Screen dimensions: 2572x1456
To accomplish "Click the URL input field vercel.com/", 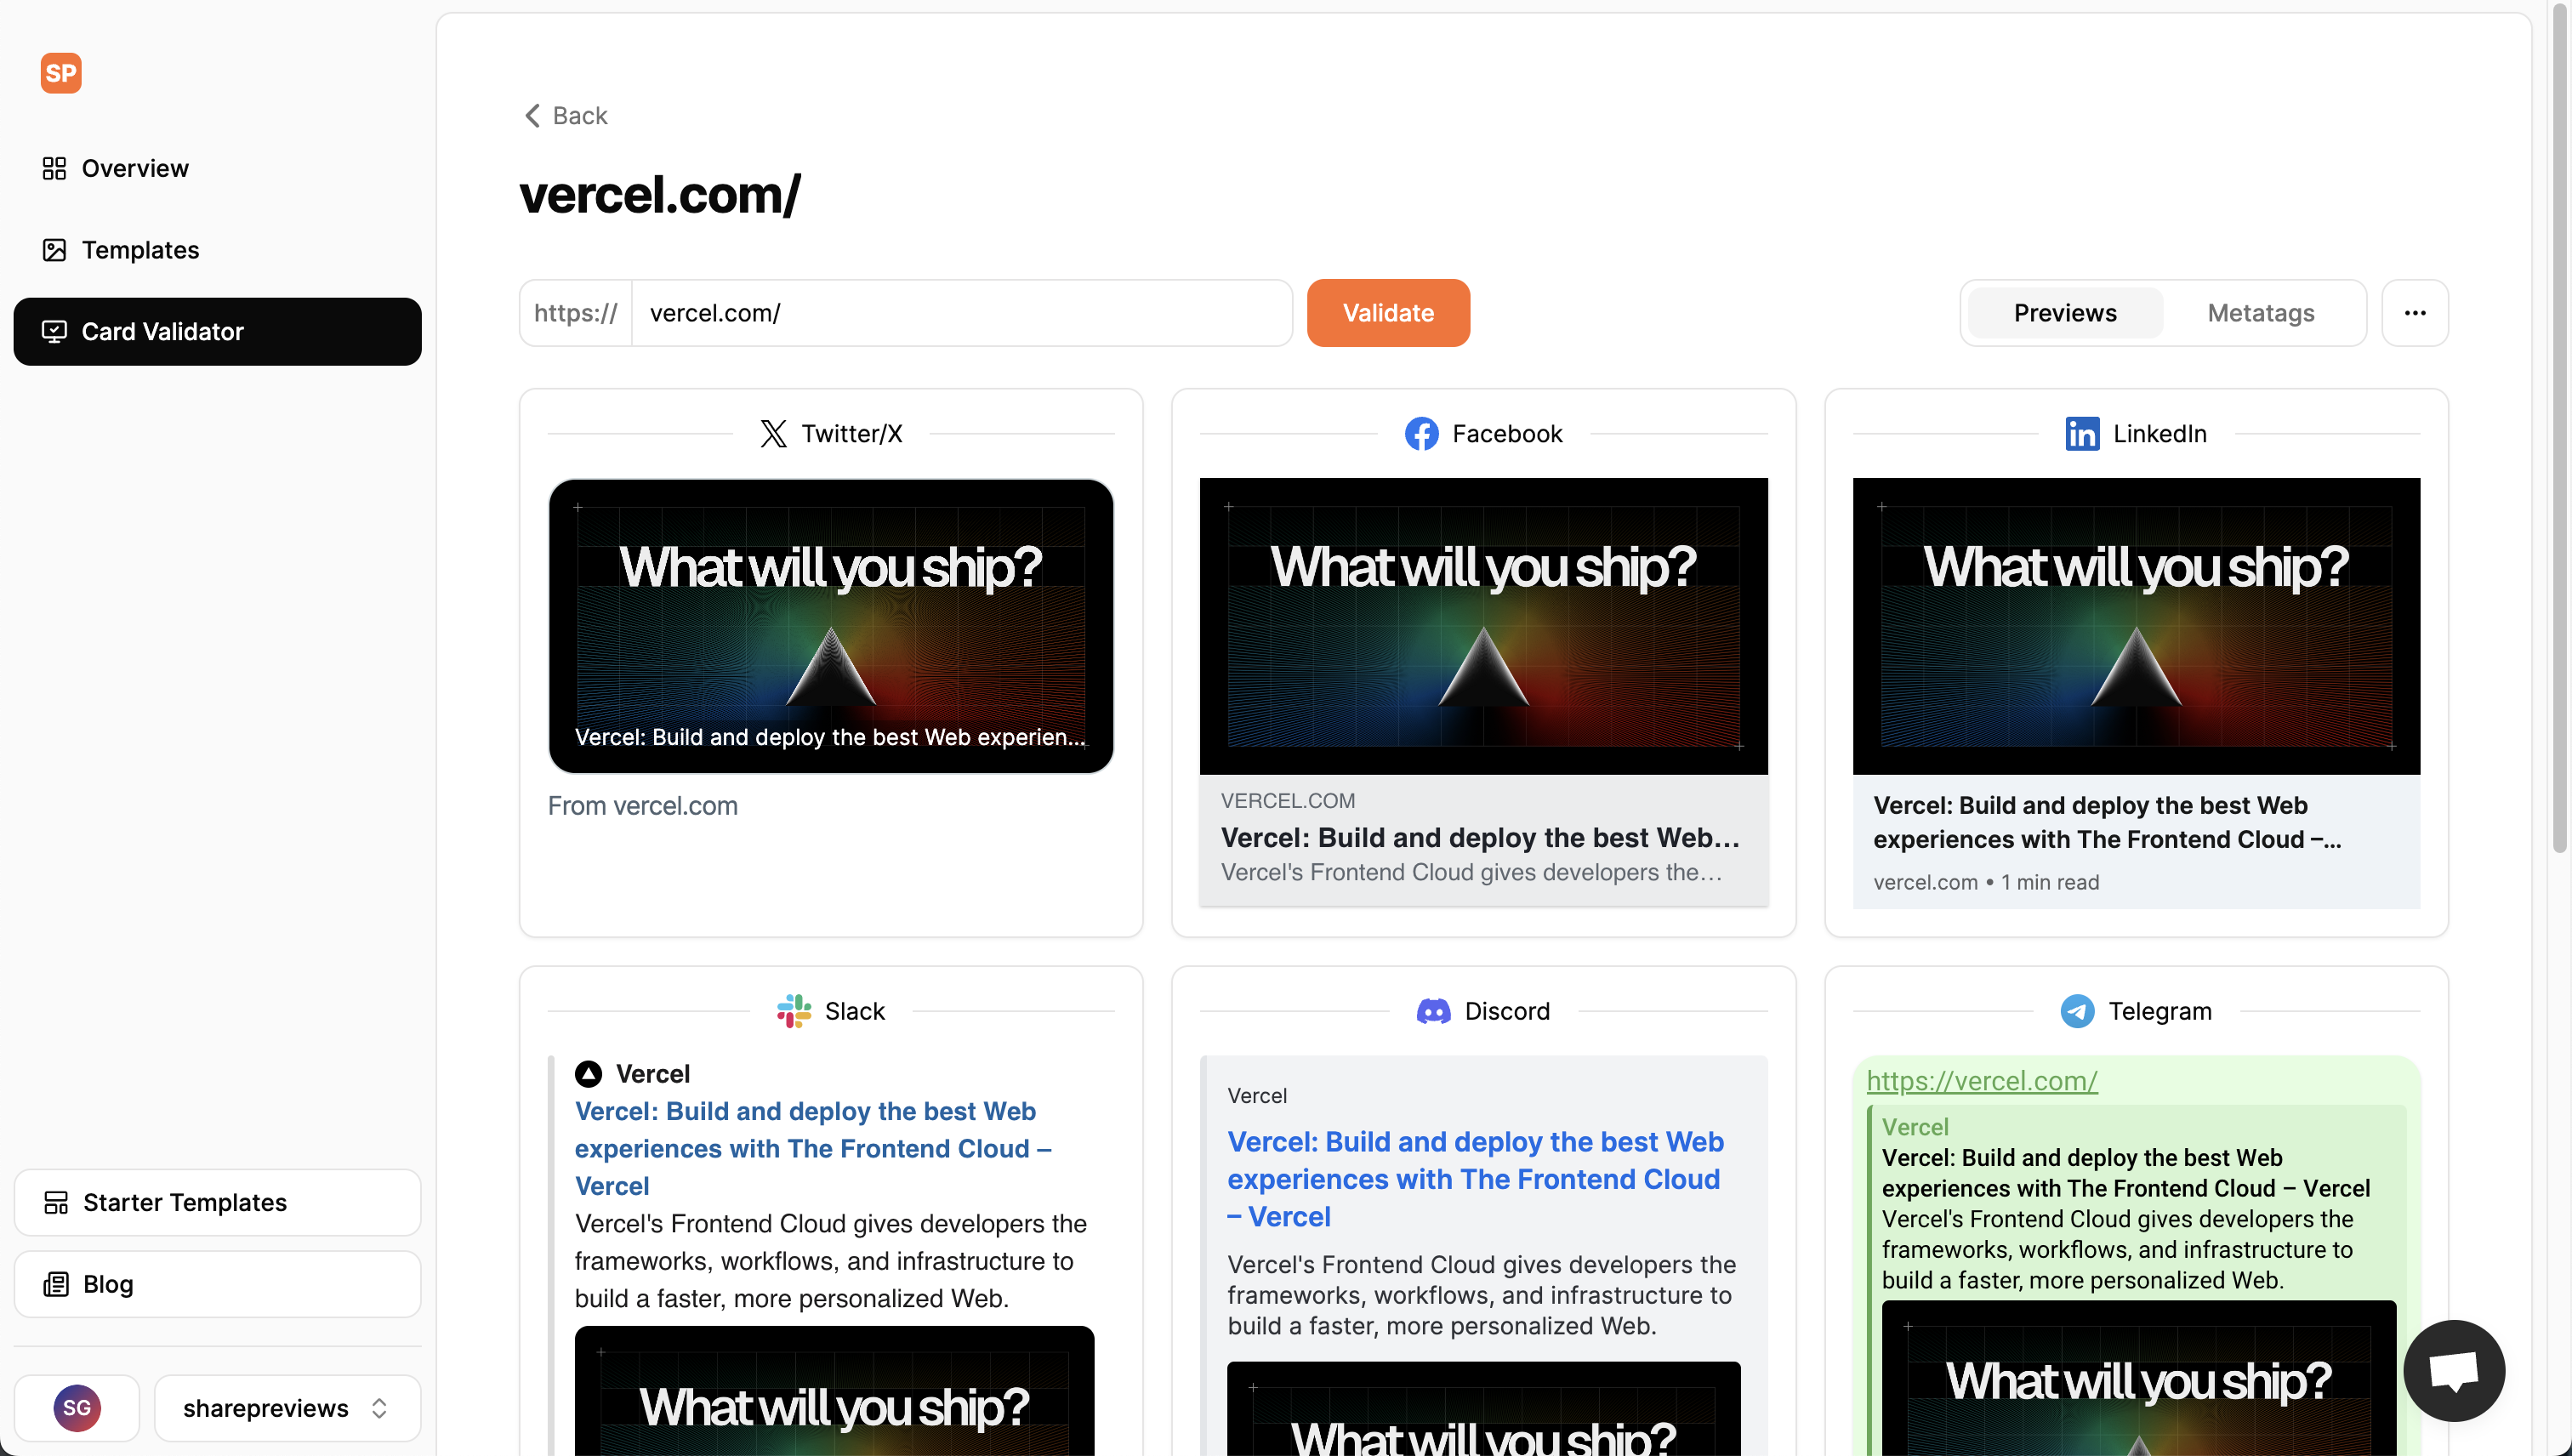I will click(961, 313).
